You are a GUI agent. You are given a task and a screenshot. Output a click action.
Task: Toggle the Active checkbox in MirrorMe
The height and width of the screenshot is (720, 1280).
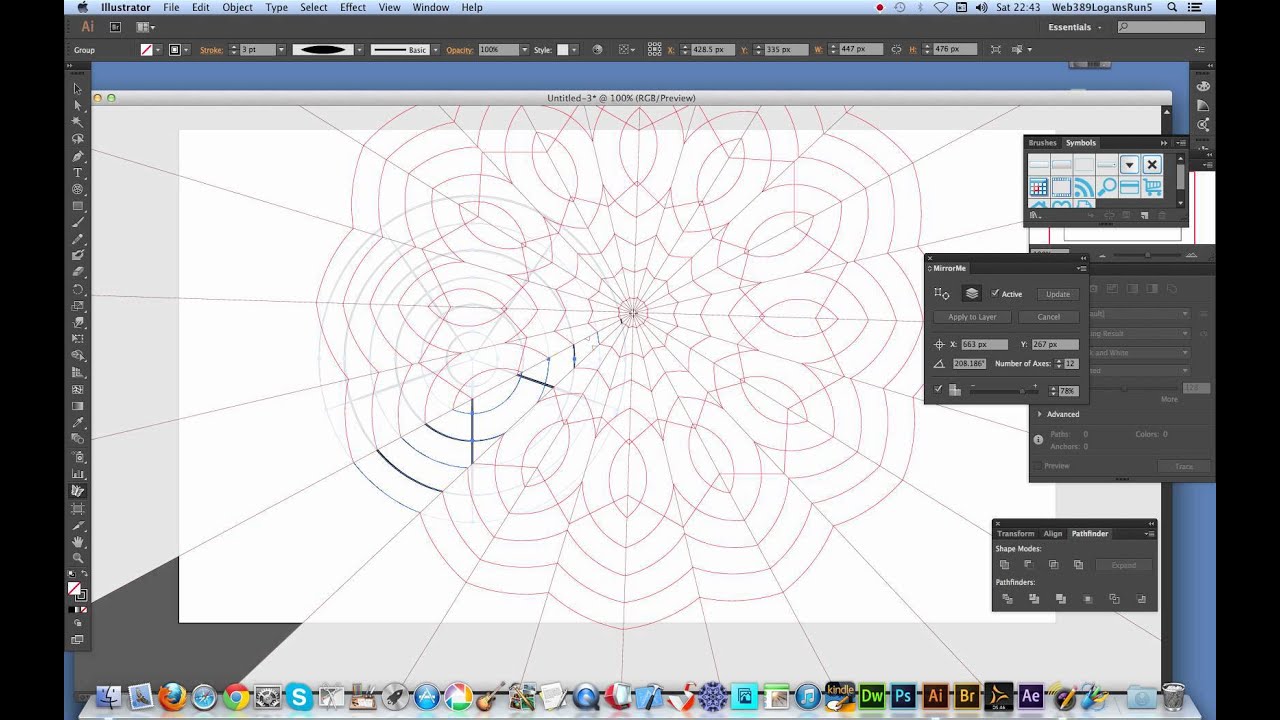pos(995,294)
